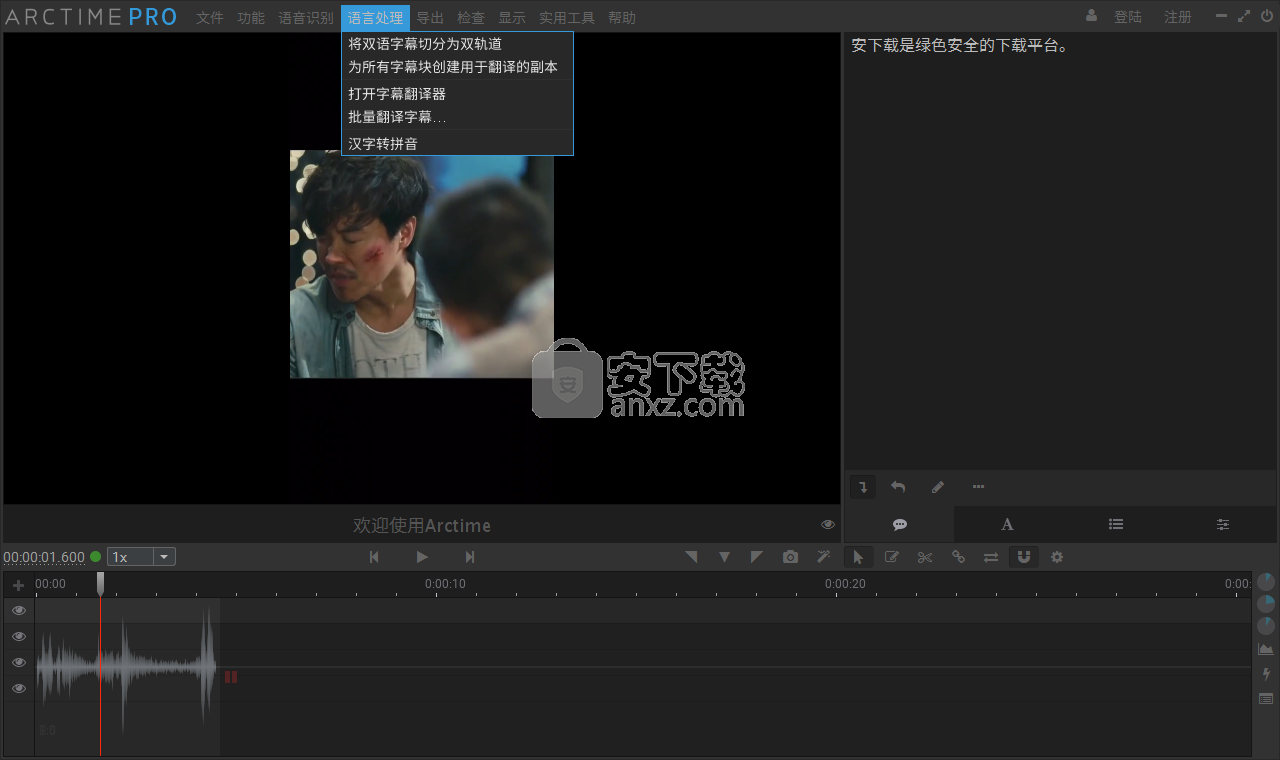This screenshot has width=1280, height=760.
Task: Choose 打开字幕翻译器
Action: [457, 94]
